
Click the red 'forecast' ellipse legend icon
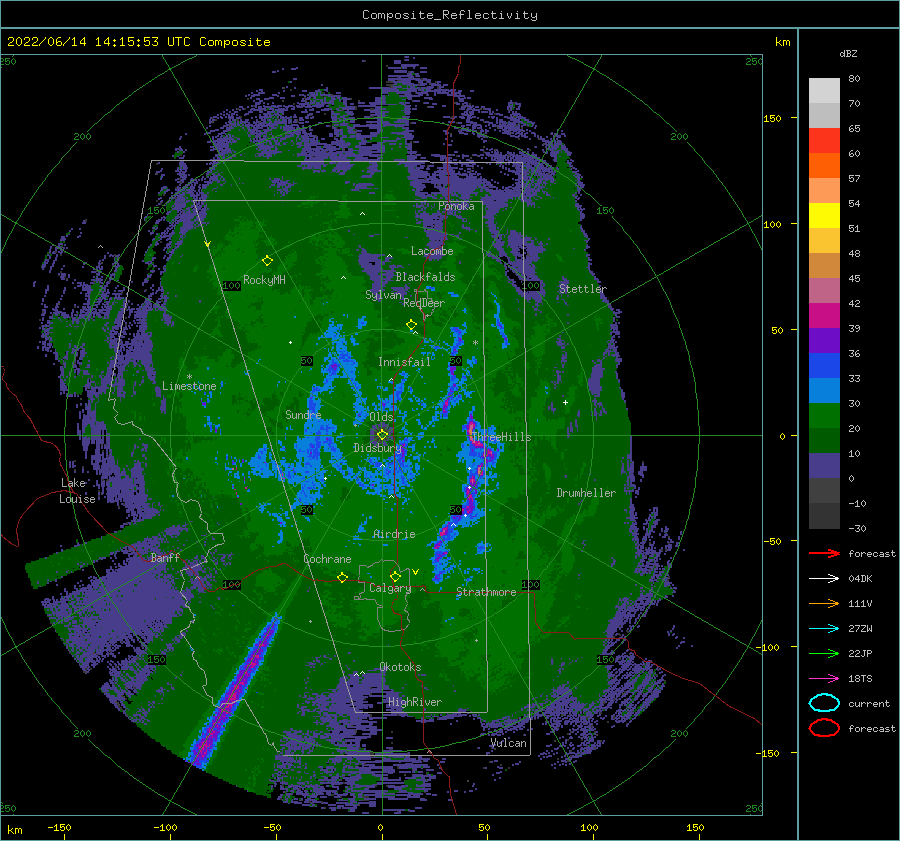pyautogui.click(x=824, y=728)
